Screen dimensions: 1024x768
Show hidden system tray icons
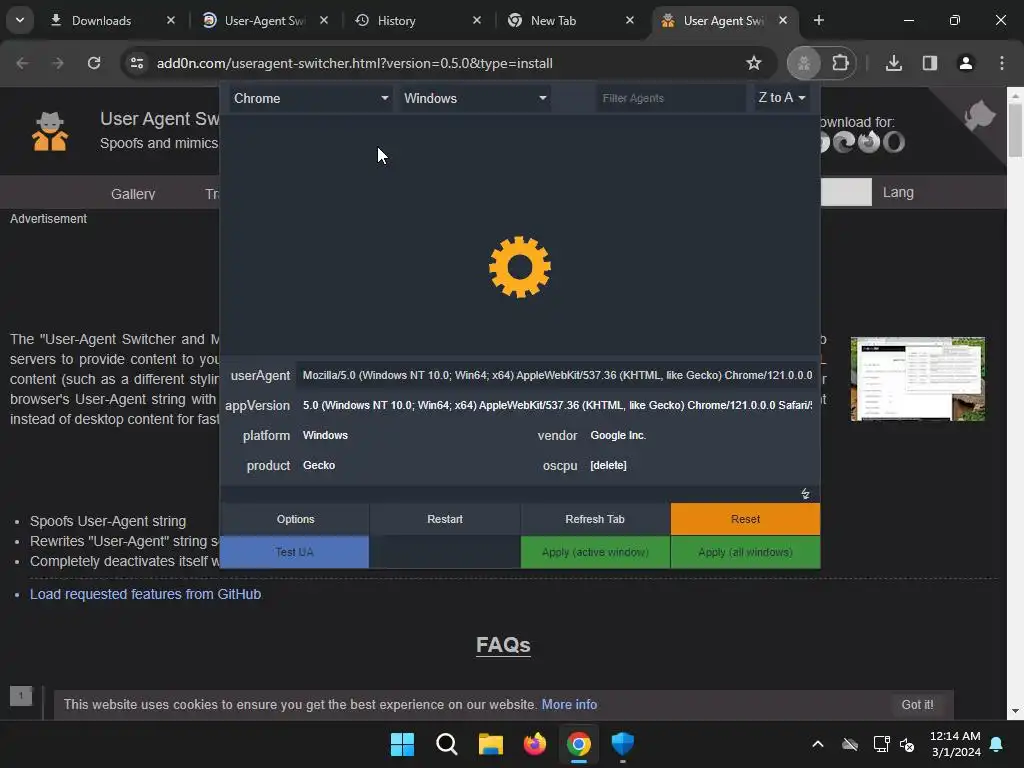point(818,744)
